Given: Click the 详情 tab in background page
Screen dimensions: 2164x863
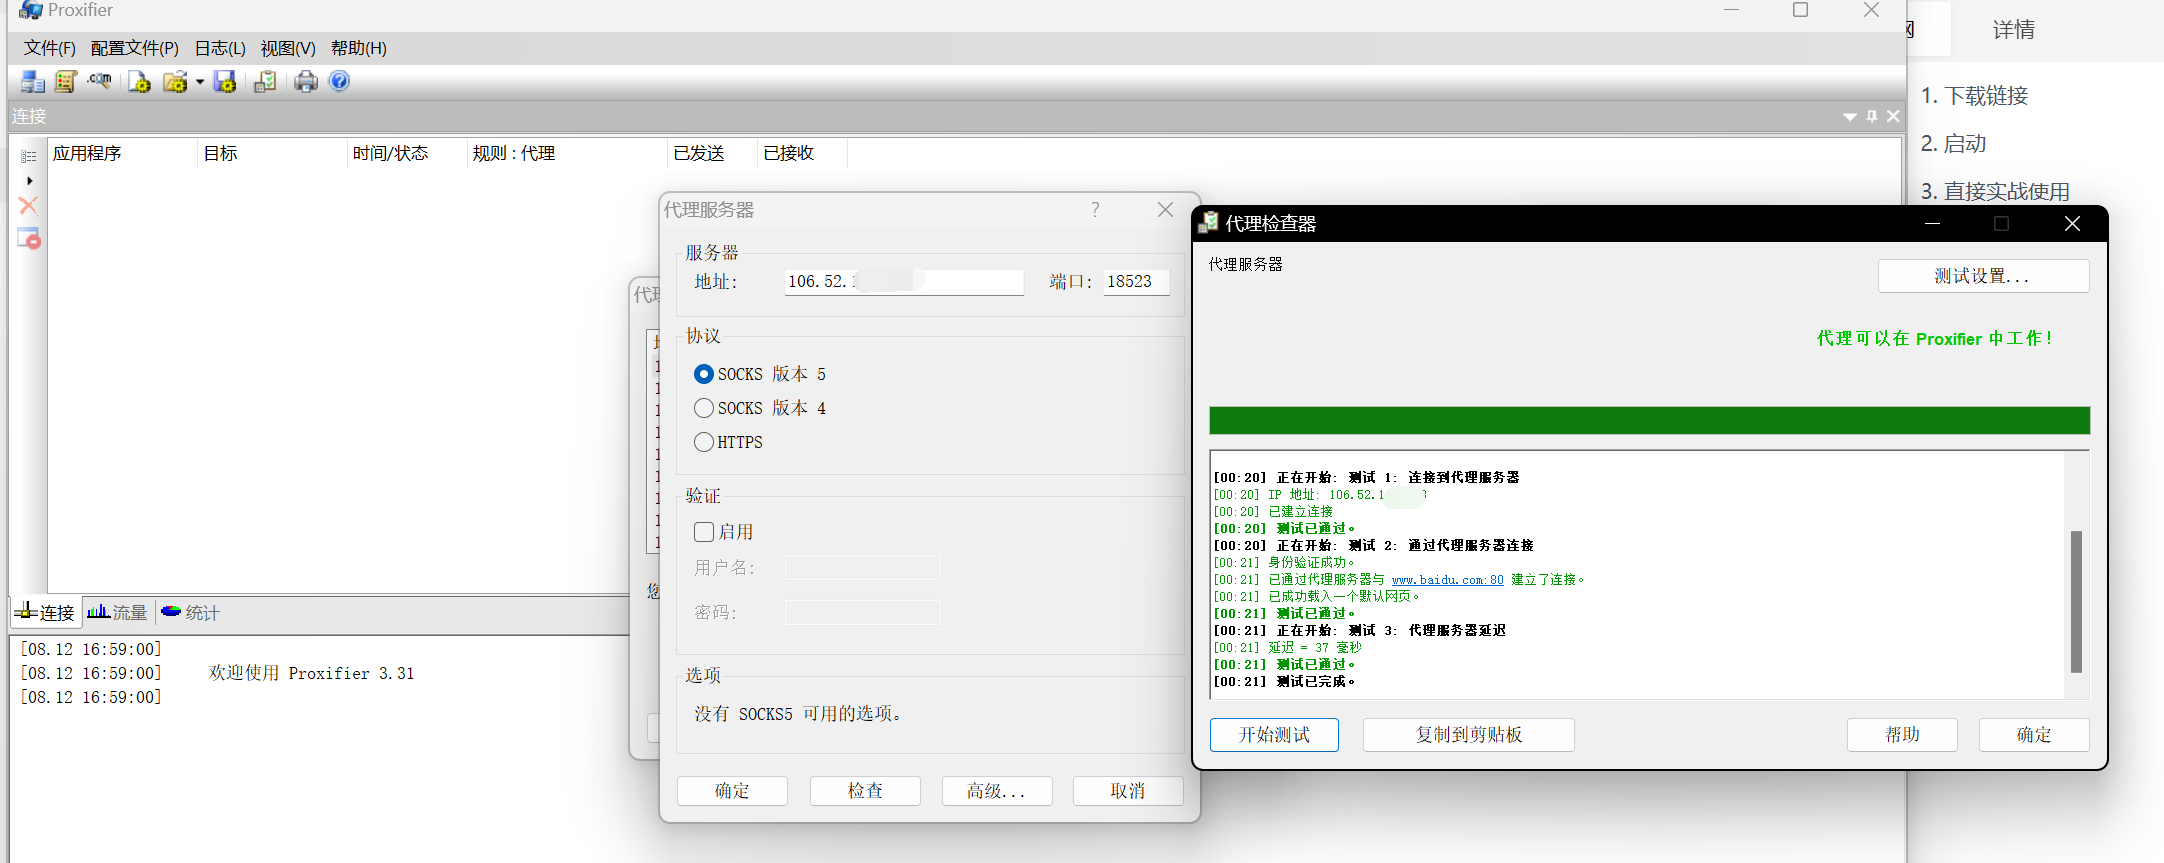Looking at the screenshot, I should [x=2013, y=30].
